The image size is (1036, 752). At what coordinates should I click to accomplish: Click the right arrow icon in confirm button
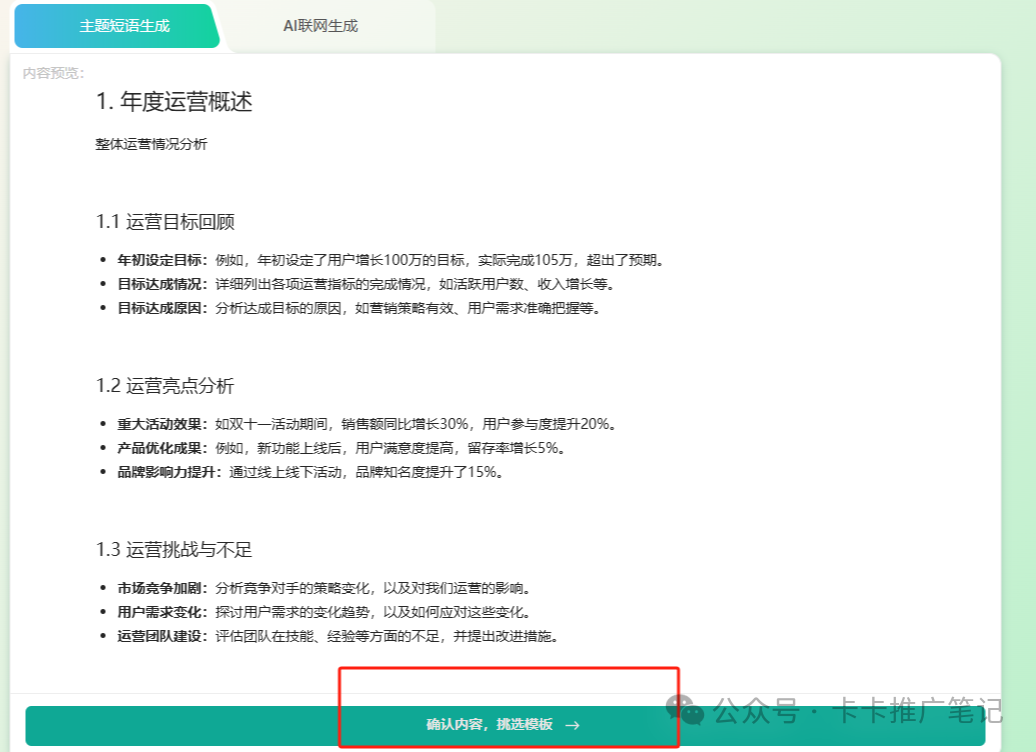(x=572, y=725)
